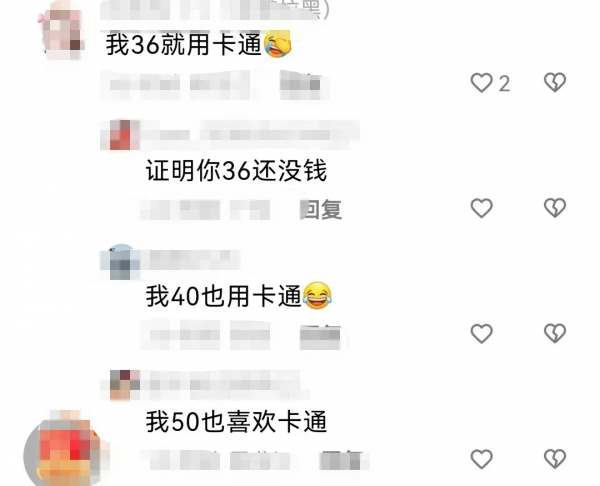Dislike the reply '我50也喜欢卡通'

click(555, 459)
